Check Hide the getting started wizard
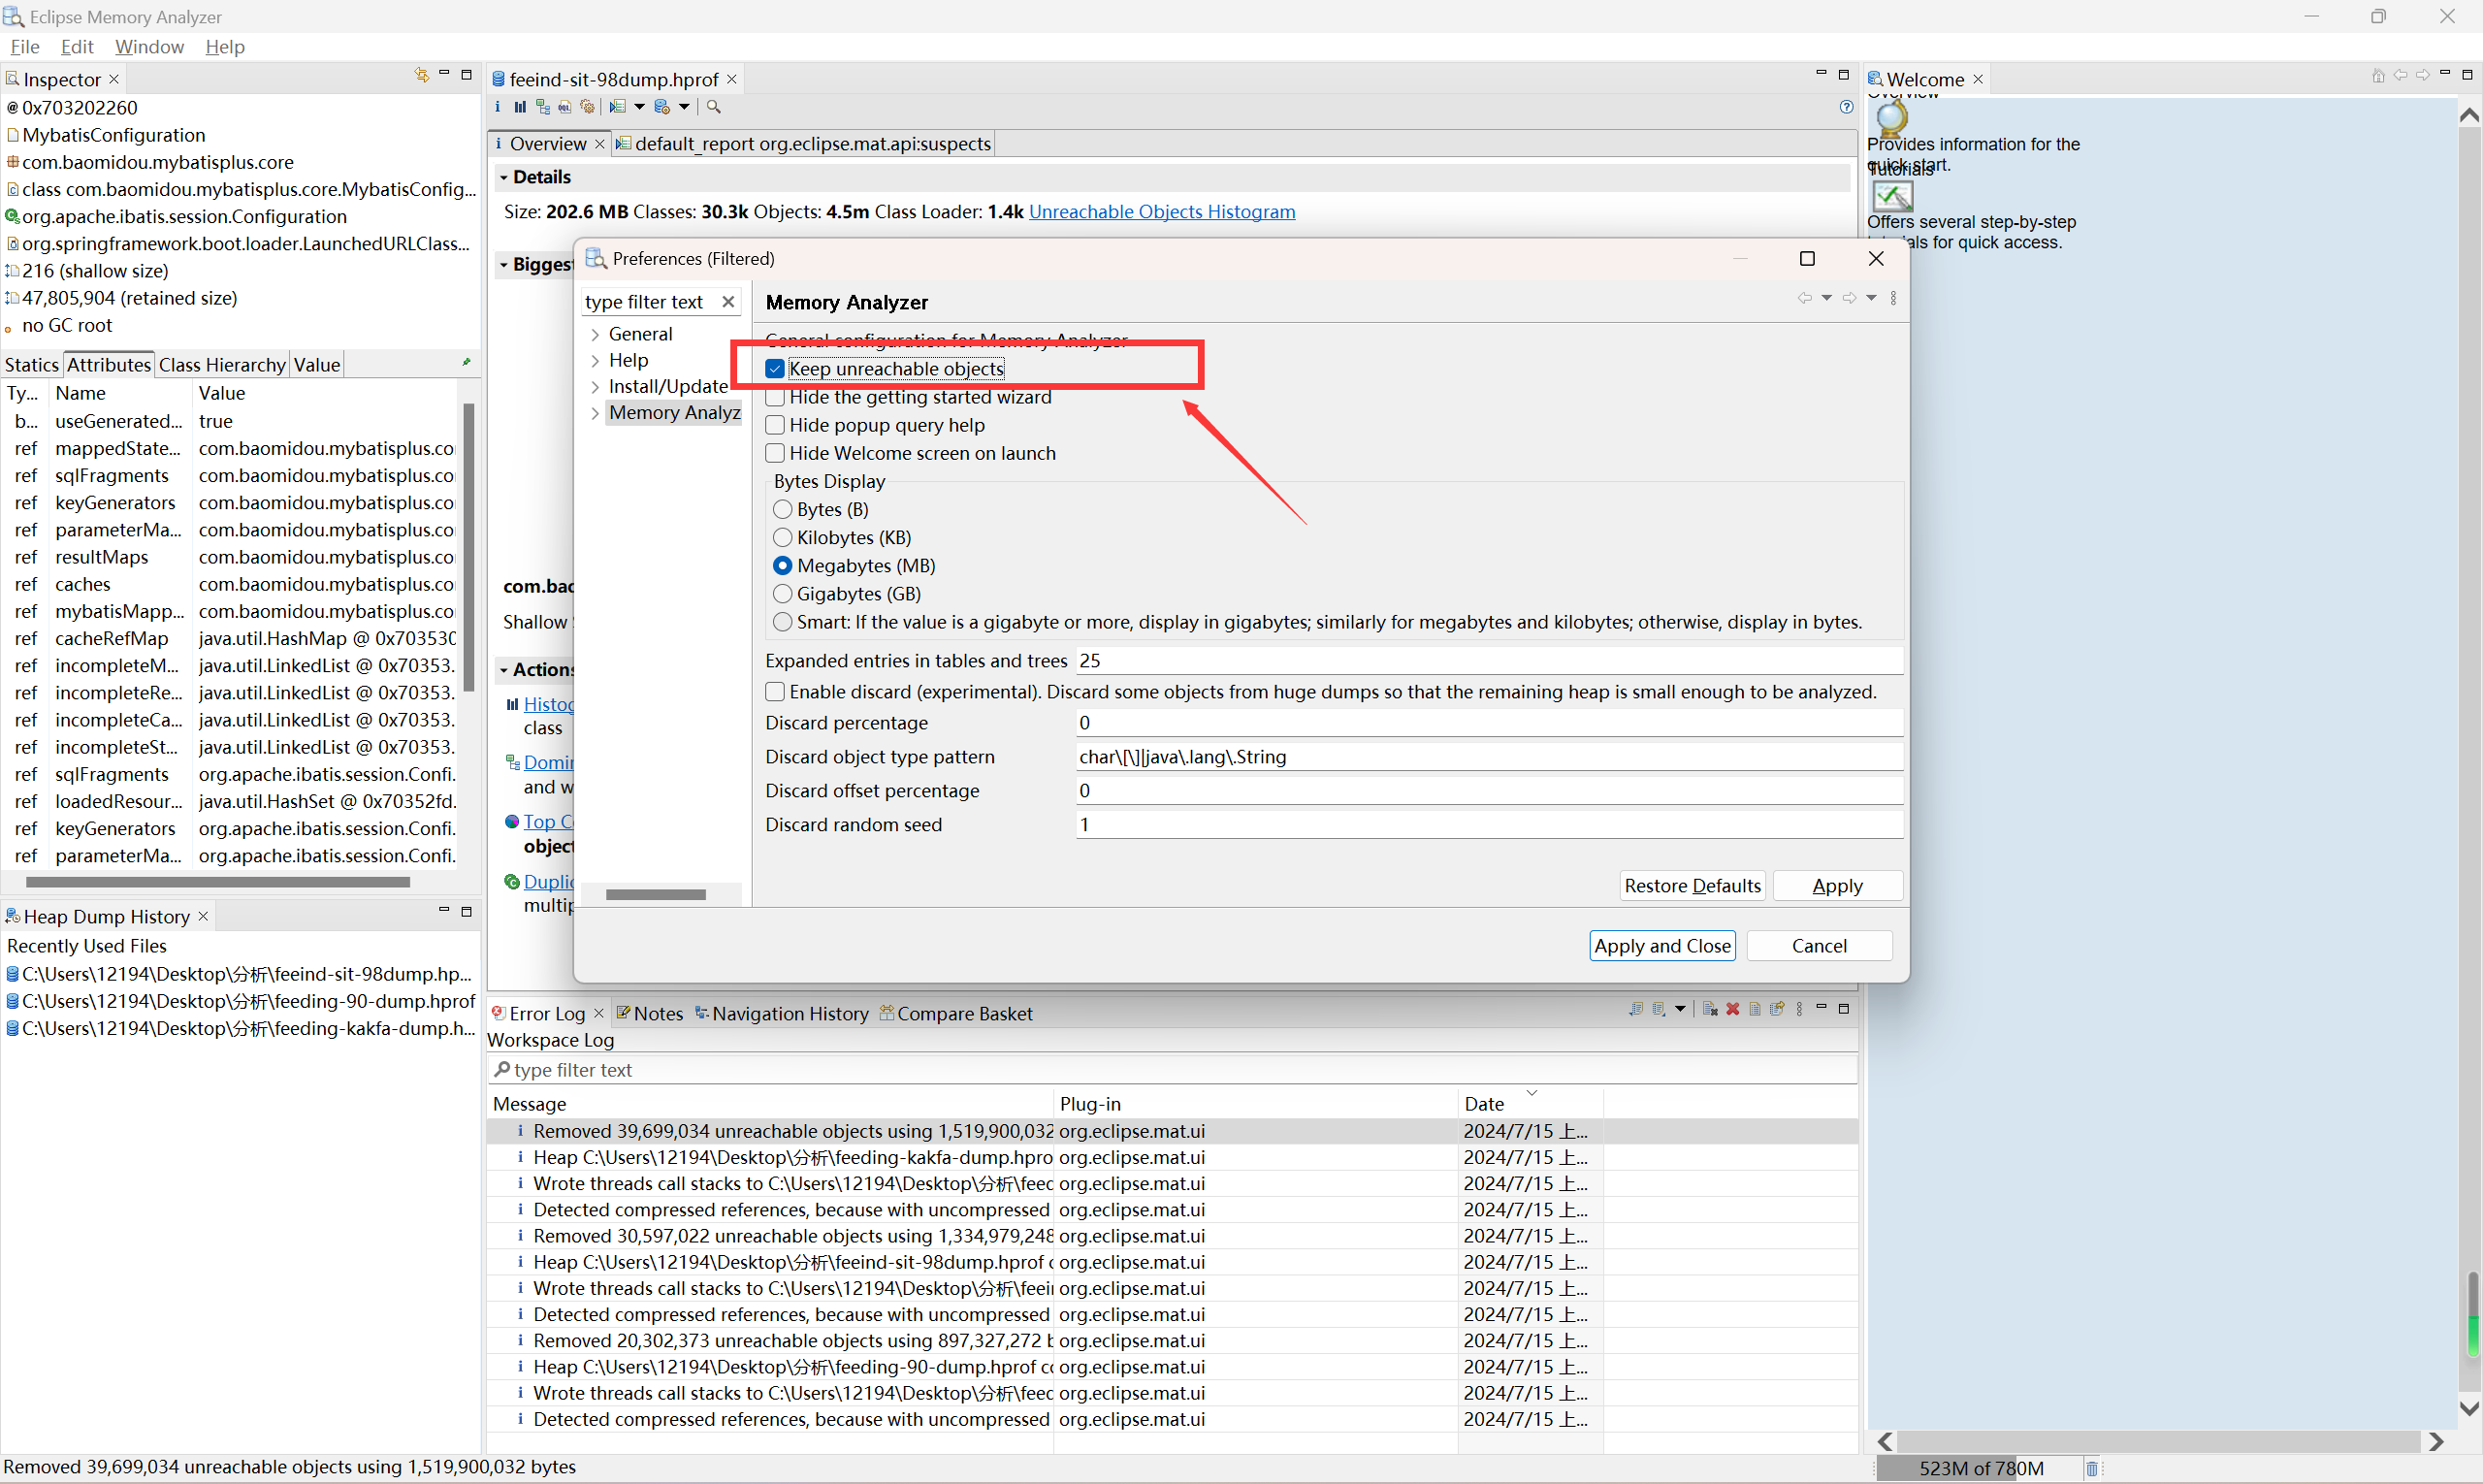Image resolution: width=2483 pixels, height=1484 pixels. point(775,397)
